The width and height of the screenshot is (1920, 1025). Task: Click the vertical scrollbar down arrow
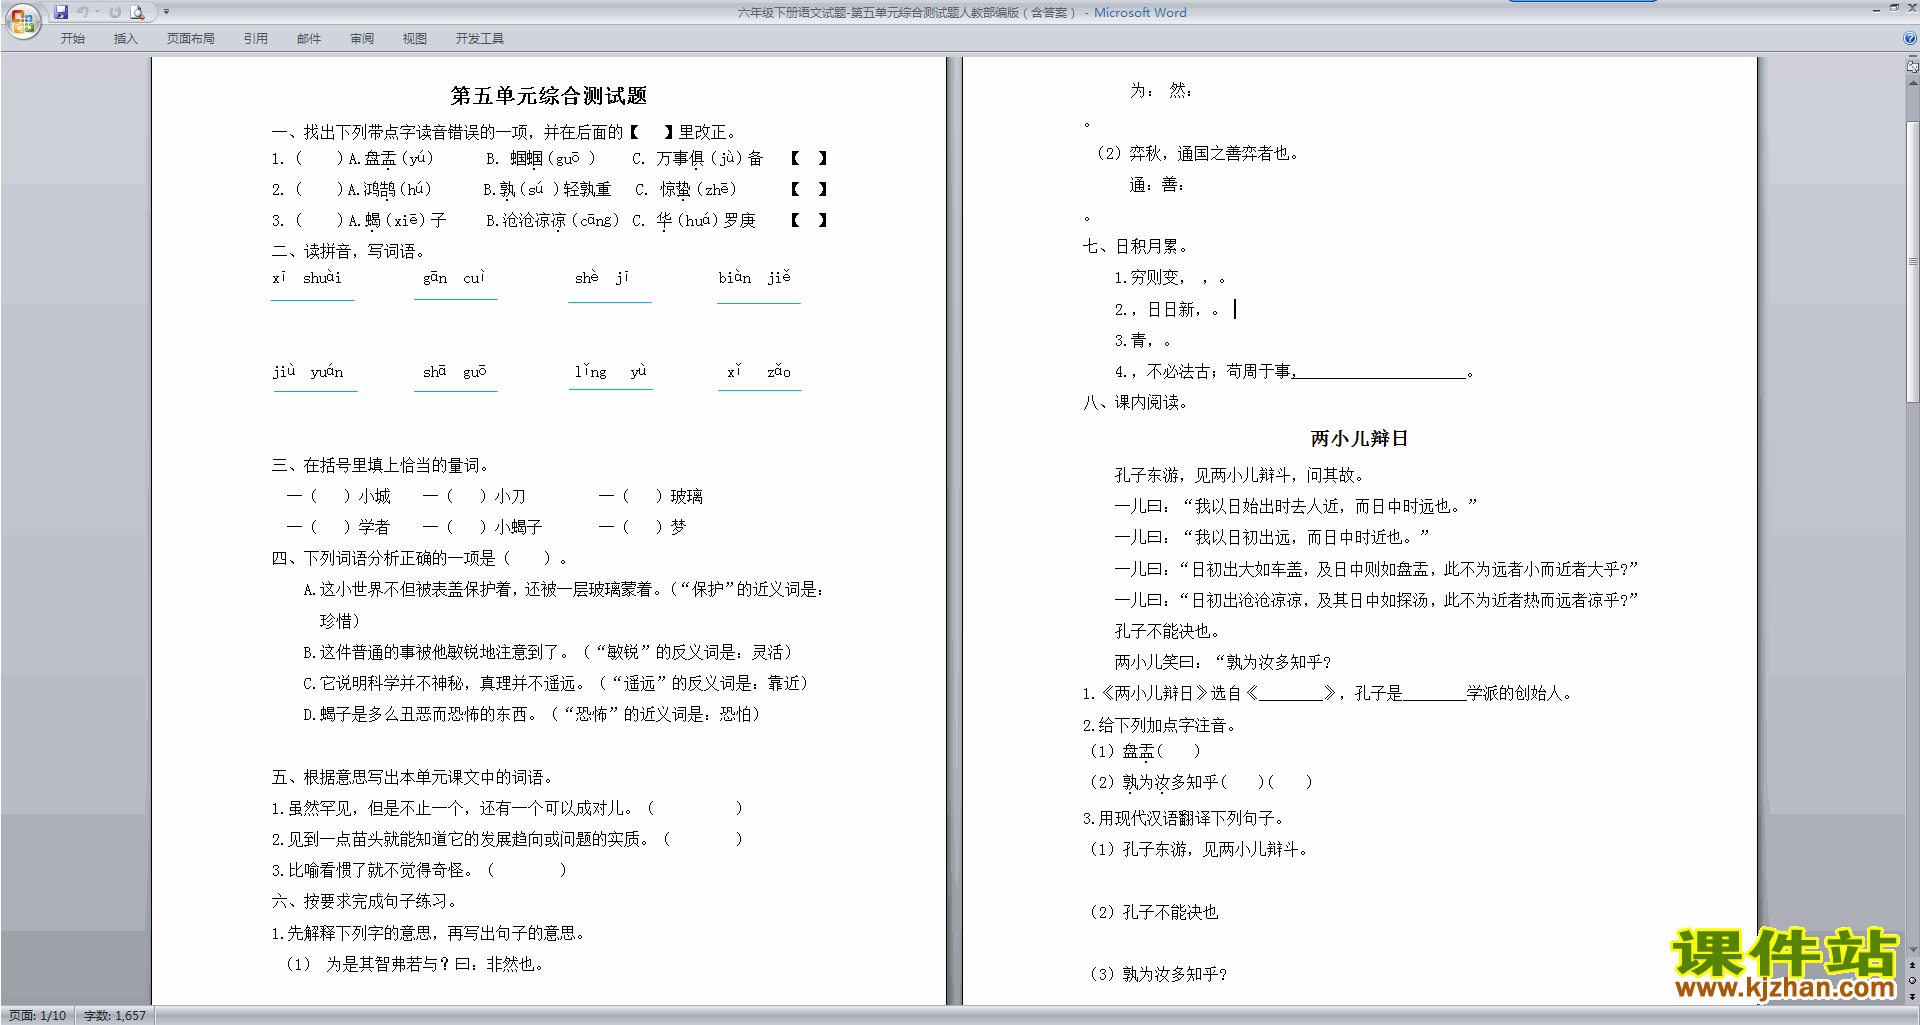1912,950
